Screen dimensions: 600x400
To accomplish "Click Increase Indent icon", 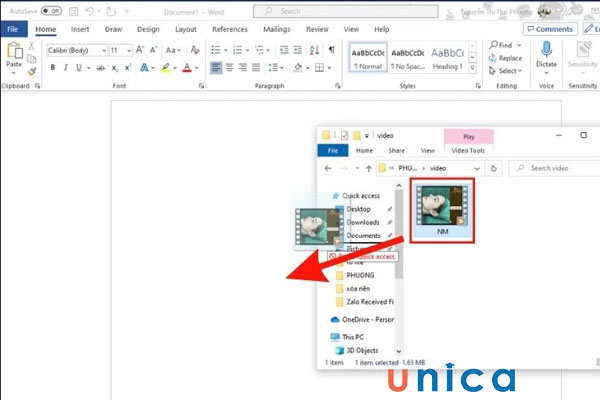I will click(297, 50).
